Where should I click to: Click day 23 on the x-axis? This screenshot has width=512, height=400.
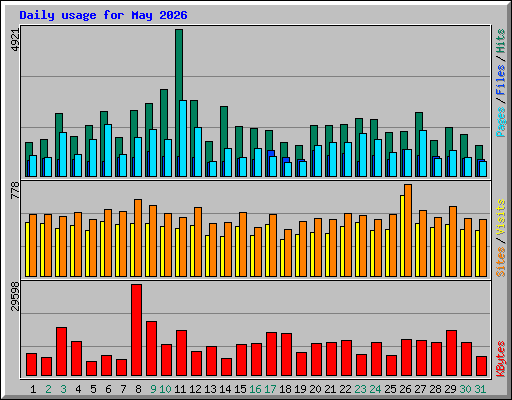[x=360, y=389]
